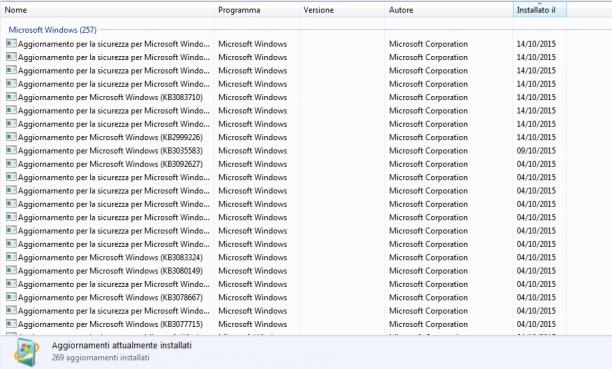Select Aggiornamento per Microsoft Windows (KB2999226)
Viewport: 612px width, 369px height.
110,137
